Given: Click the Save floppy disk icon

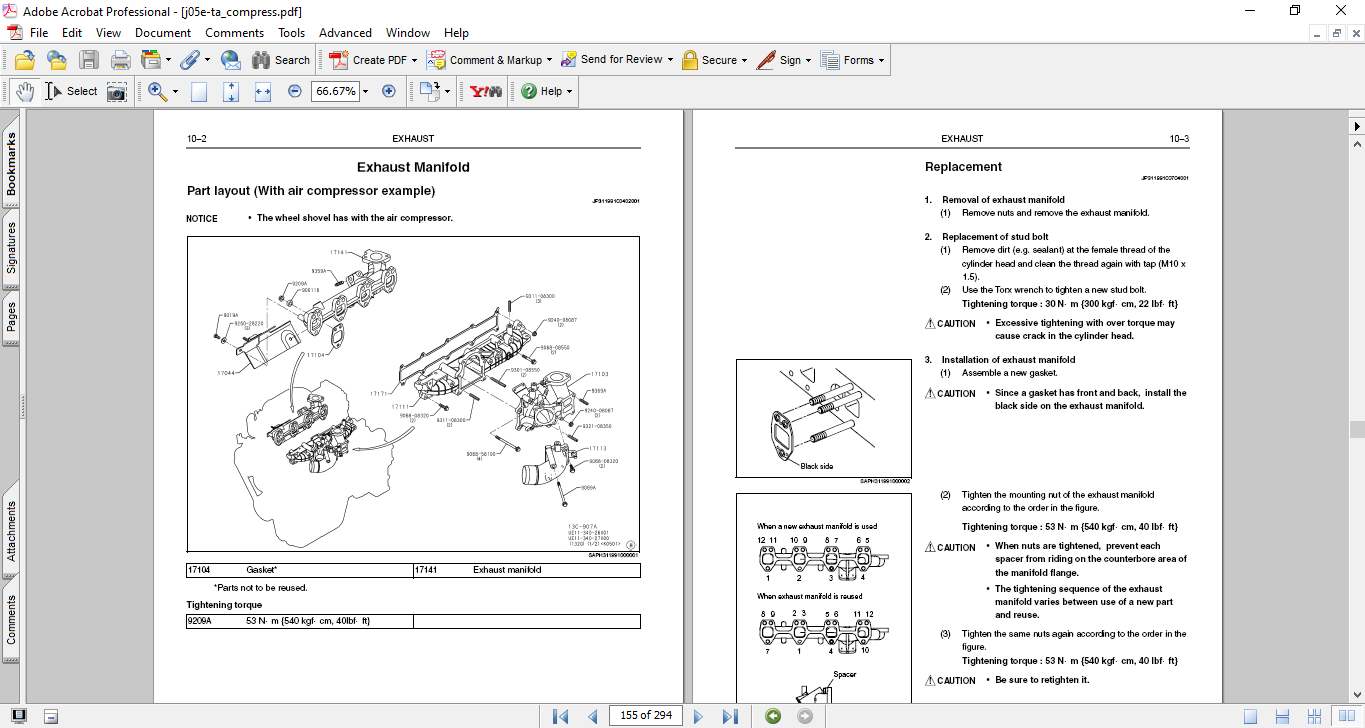Looking at the screenshot, I should (89, 60).
